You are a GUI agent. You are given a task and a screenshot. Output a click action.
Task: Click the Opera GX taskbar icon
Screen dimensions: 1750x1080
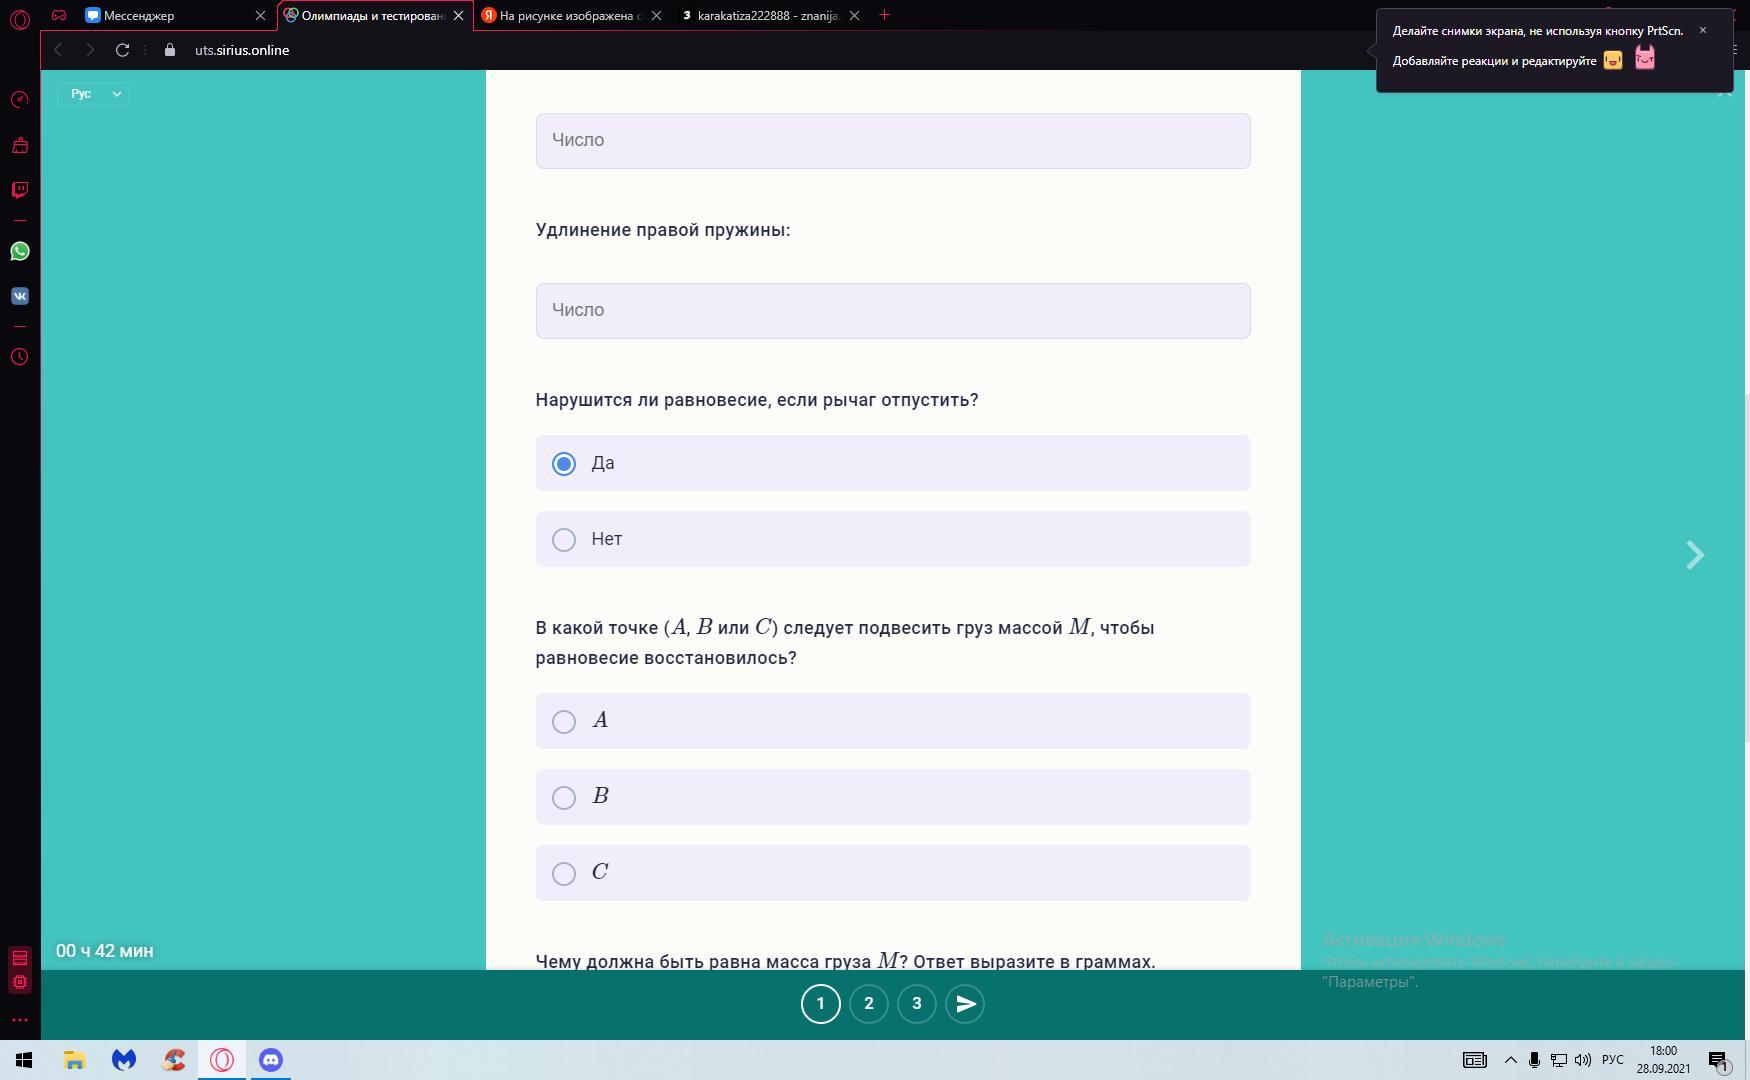click(222, 1060)
